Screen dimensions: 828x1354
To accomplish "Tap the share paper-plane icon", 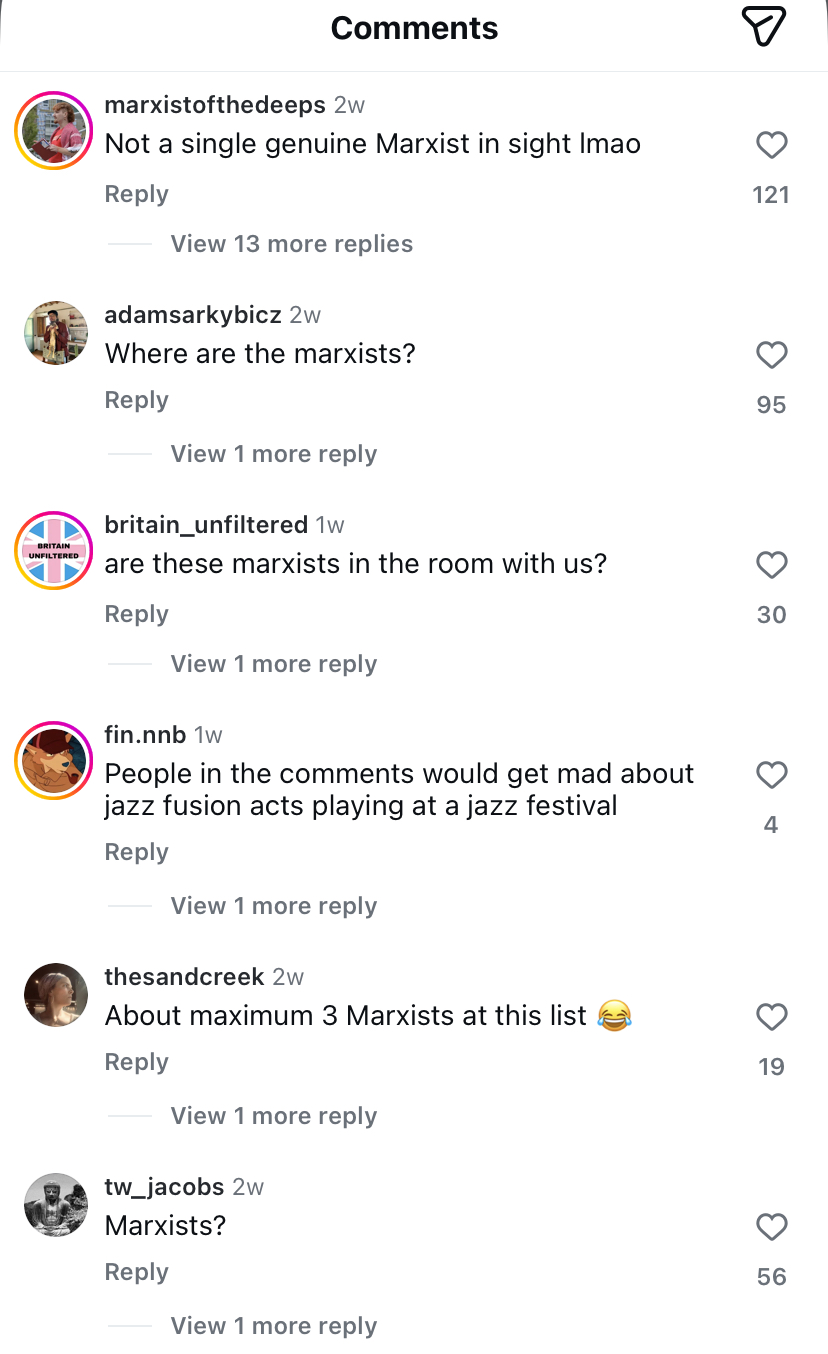I will [765, 27].
